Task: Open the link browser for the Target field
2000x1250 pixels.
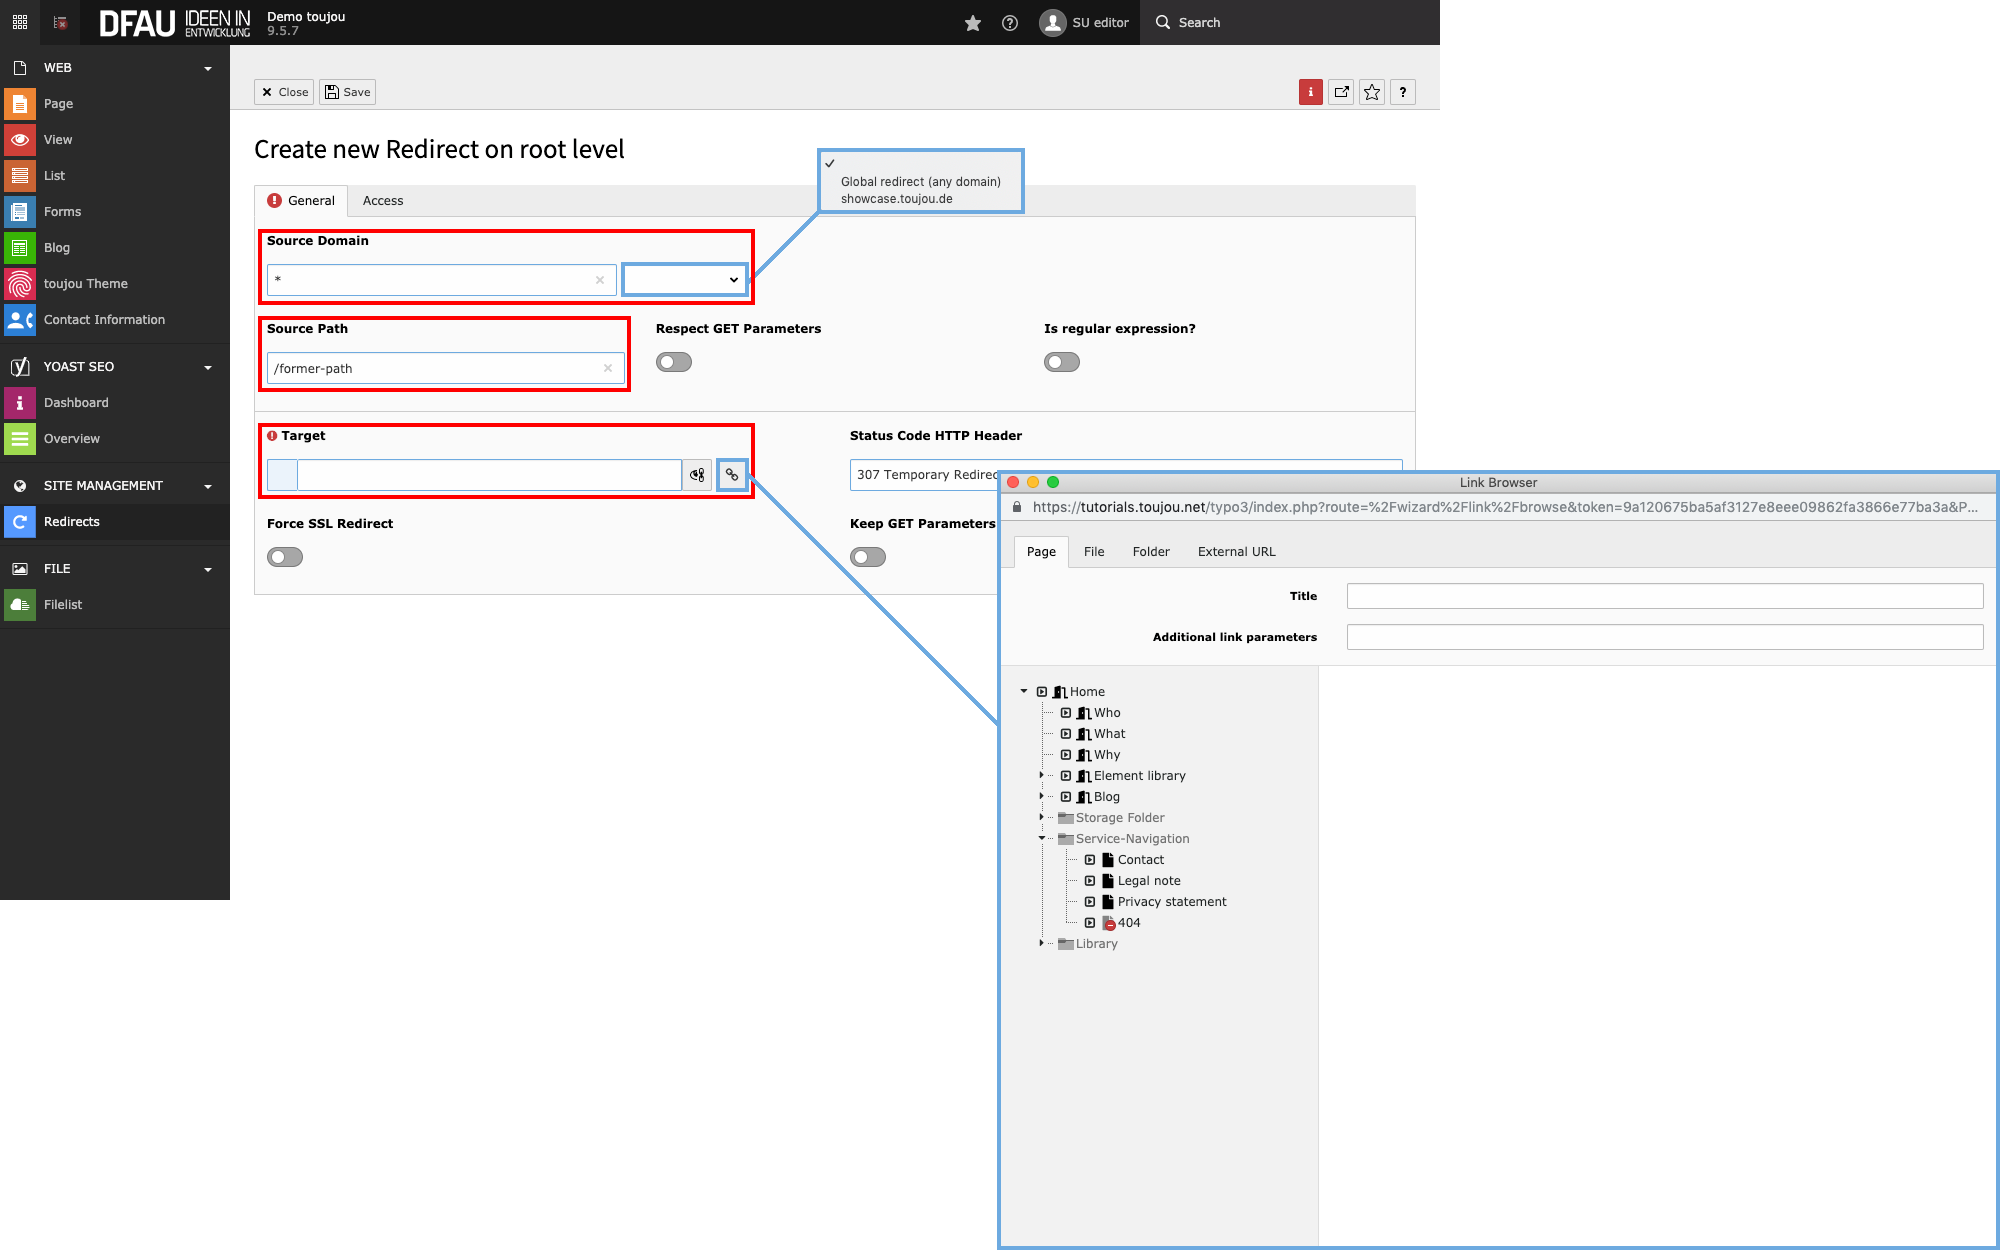Action: [732, 474]
